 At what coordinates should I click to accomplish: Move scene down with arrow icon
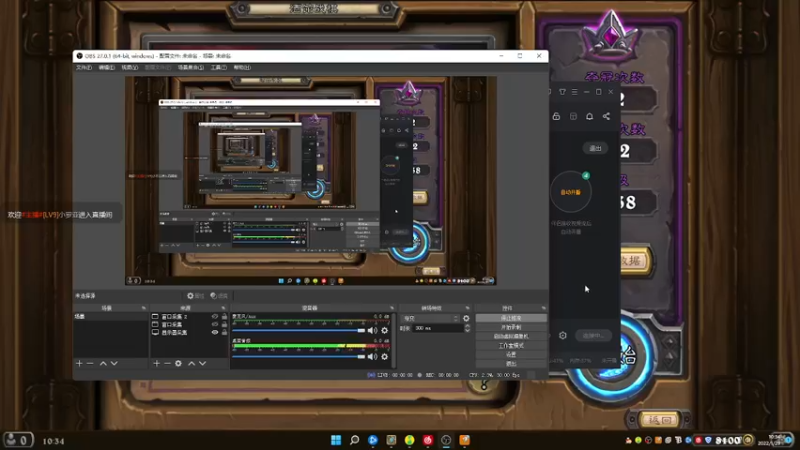tap(114, 363)
